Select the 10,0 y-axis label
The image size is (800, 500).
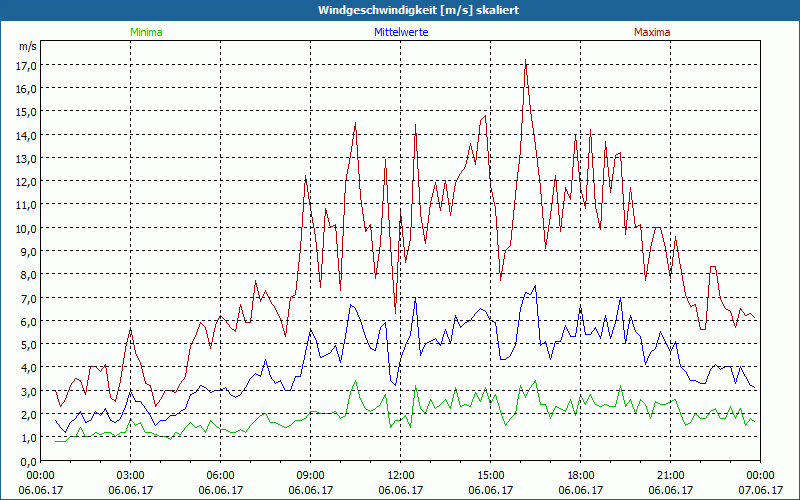click(x=26, y=228)
